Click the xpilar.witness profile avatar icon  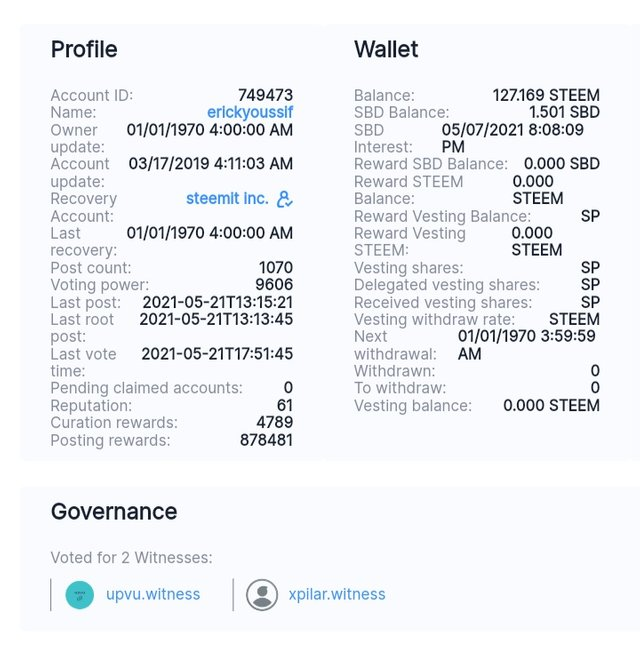click(262, 595)
